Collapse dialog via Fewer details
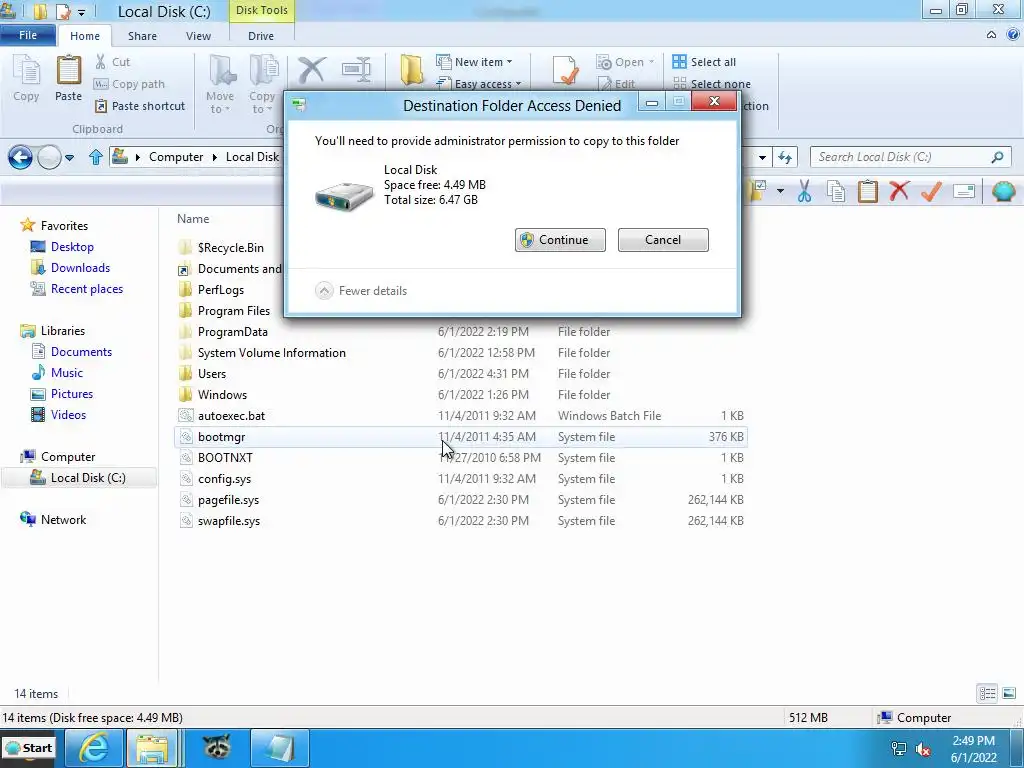The image size is (1024, 768). pos(361,291)
